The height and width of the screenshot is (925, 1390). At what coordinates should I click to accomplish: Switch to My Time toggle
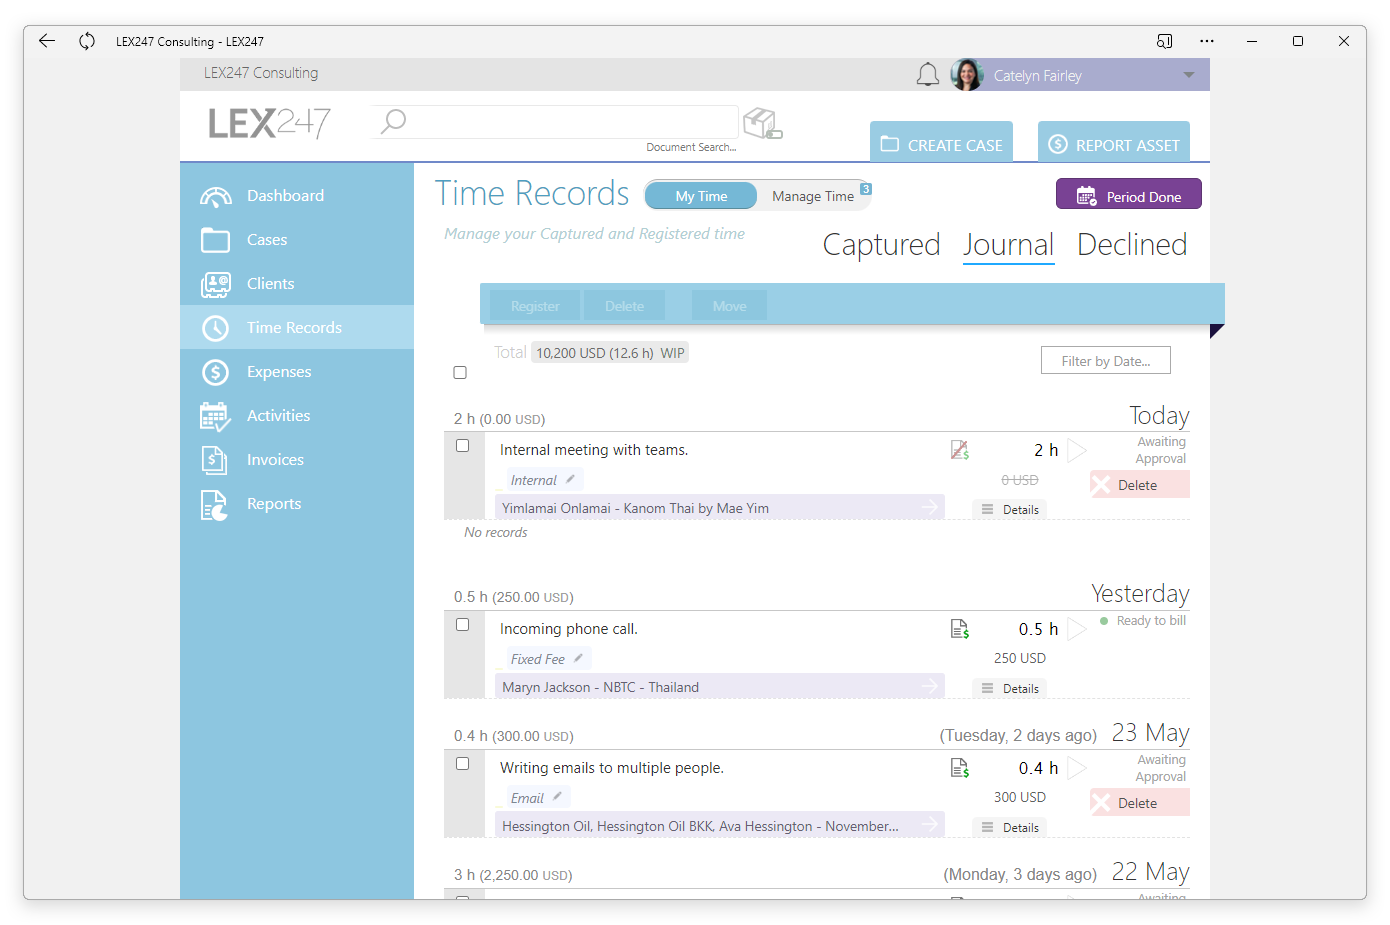701,196
